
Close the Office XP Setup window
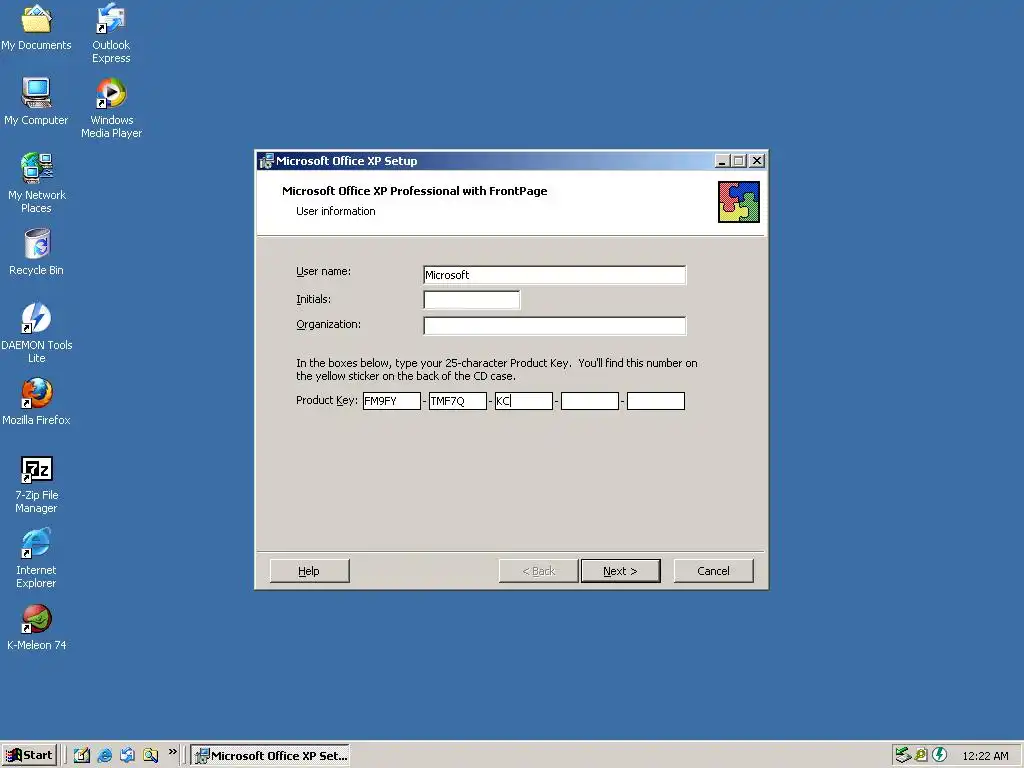tap(756, 161)
